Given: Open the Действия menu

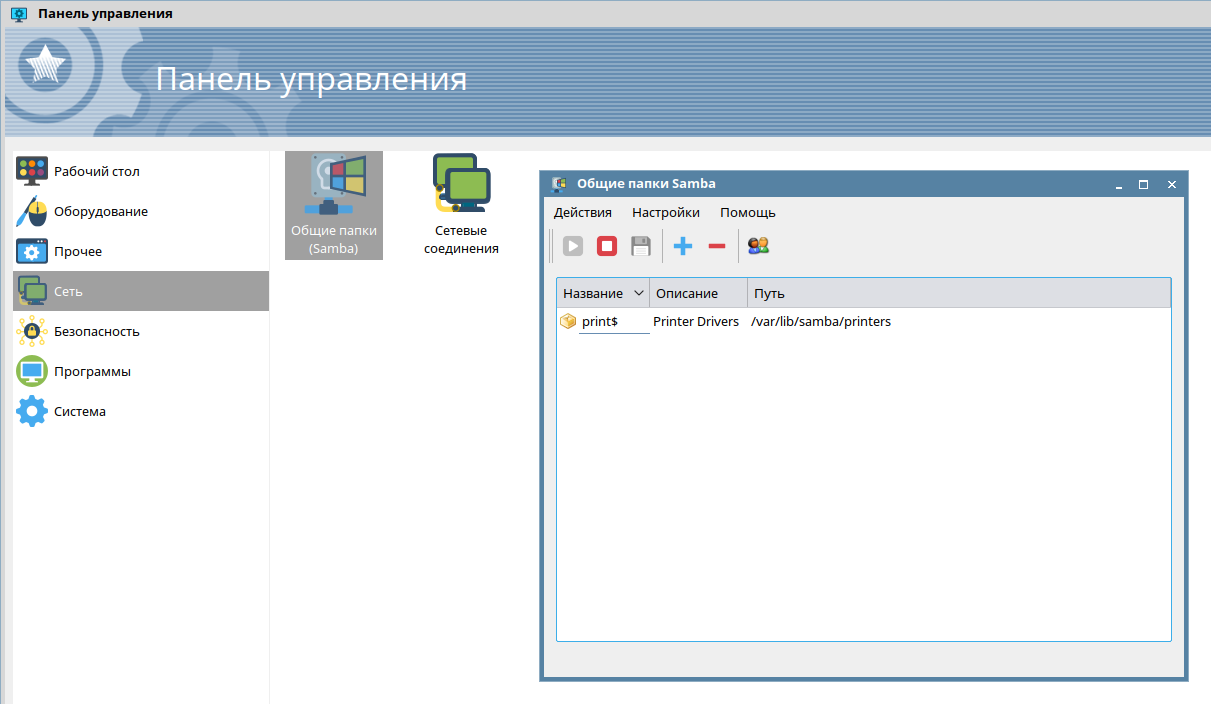Looking at the screenshot, I should (x=583, y=213).
